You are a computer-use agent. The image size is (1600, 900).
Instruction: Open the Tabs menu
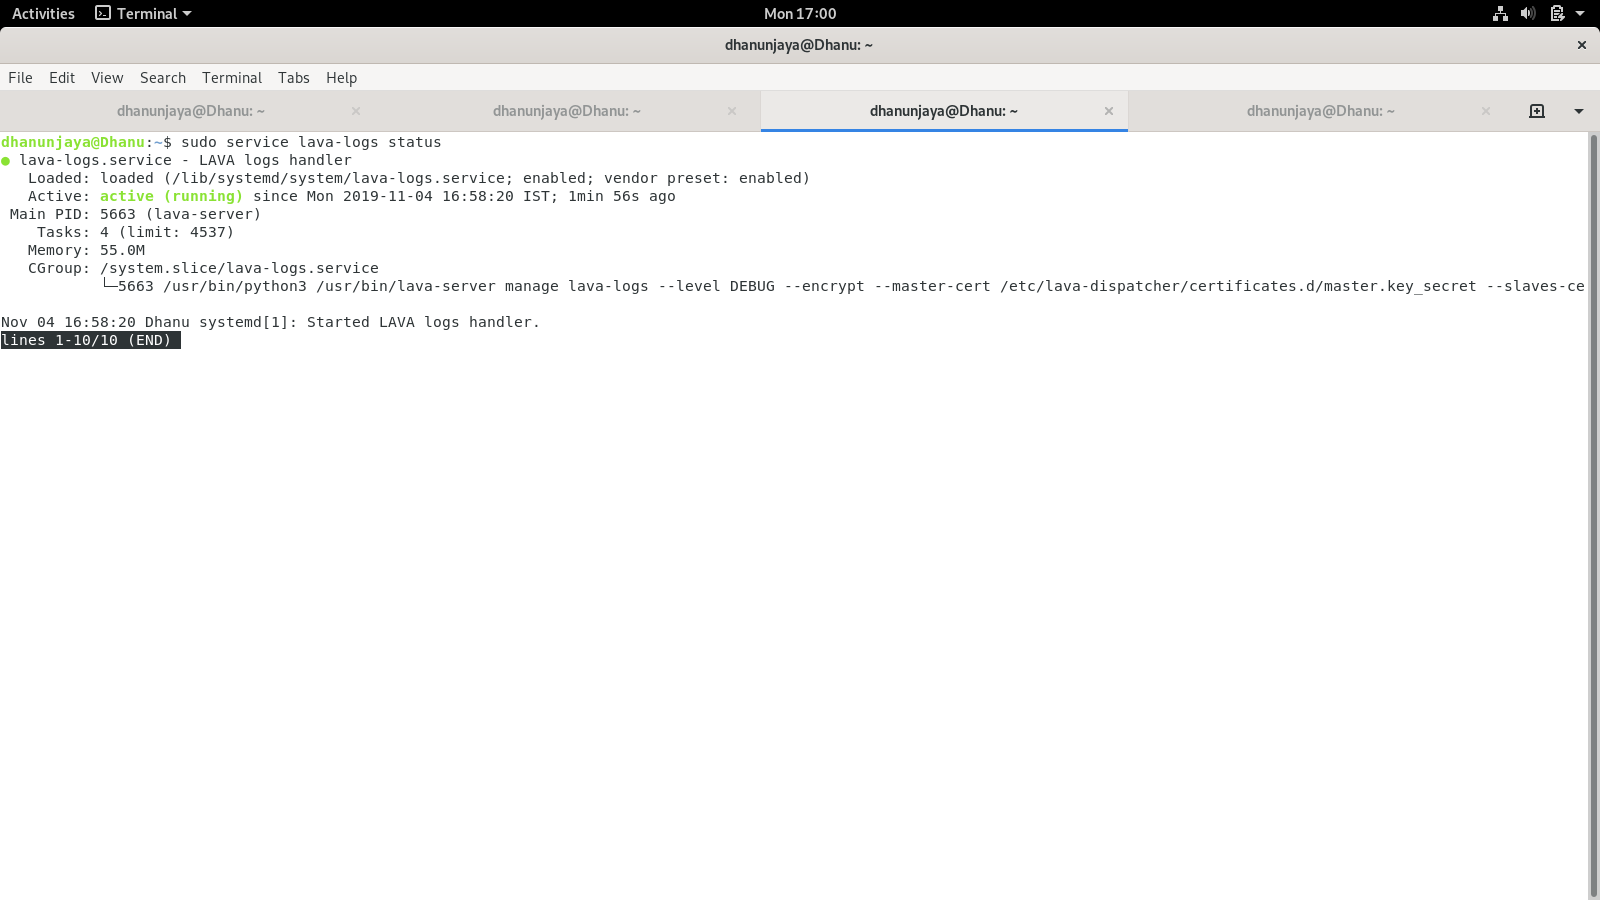click(294, 78)
